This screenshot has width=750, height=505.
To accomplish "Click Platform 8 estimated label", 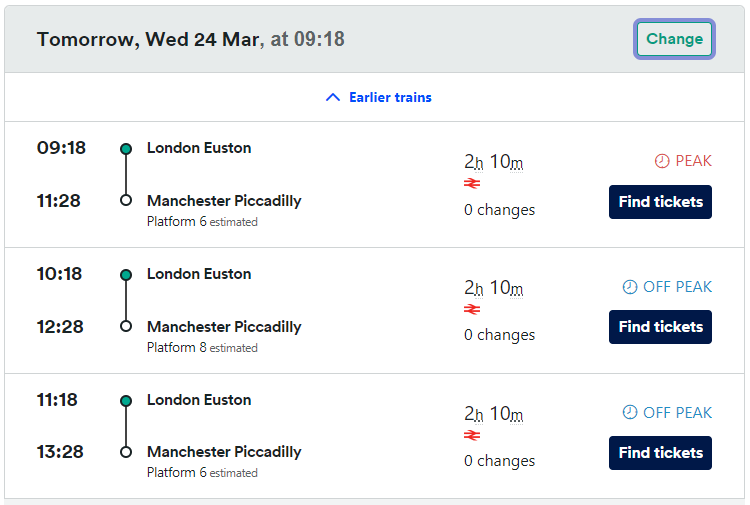I will (202, 348).
